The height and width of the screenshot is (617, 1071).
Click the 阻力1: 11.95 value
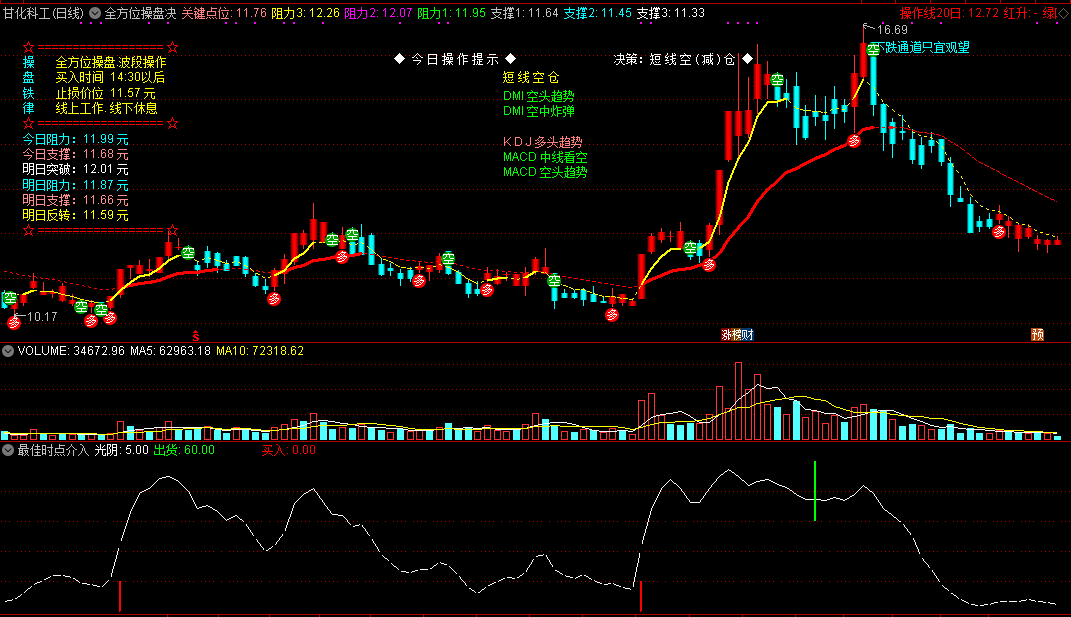pos(451,13)
